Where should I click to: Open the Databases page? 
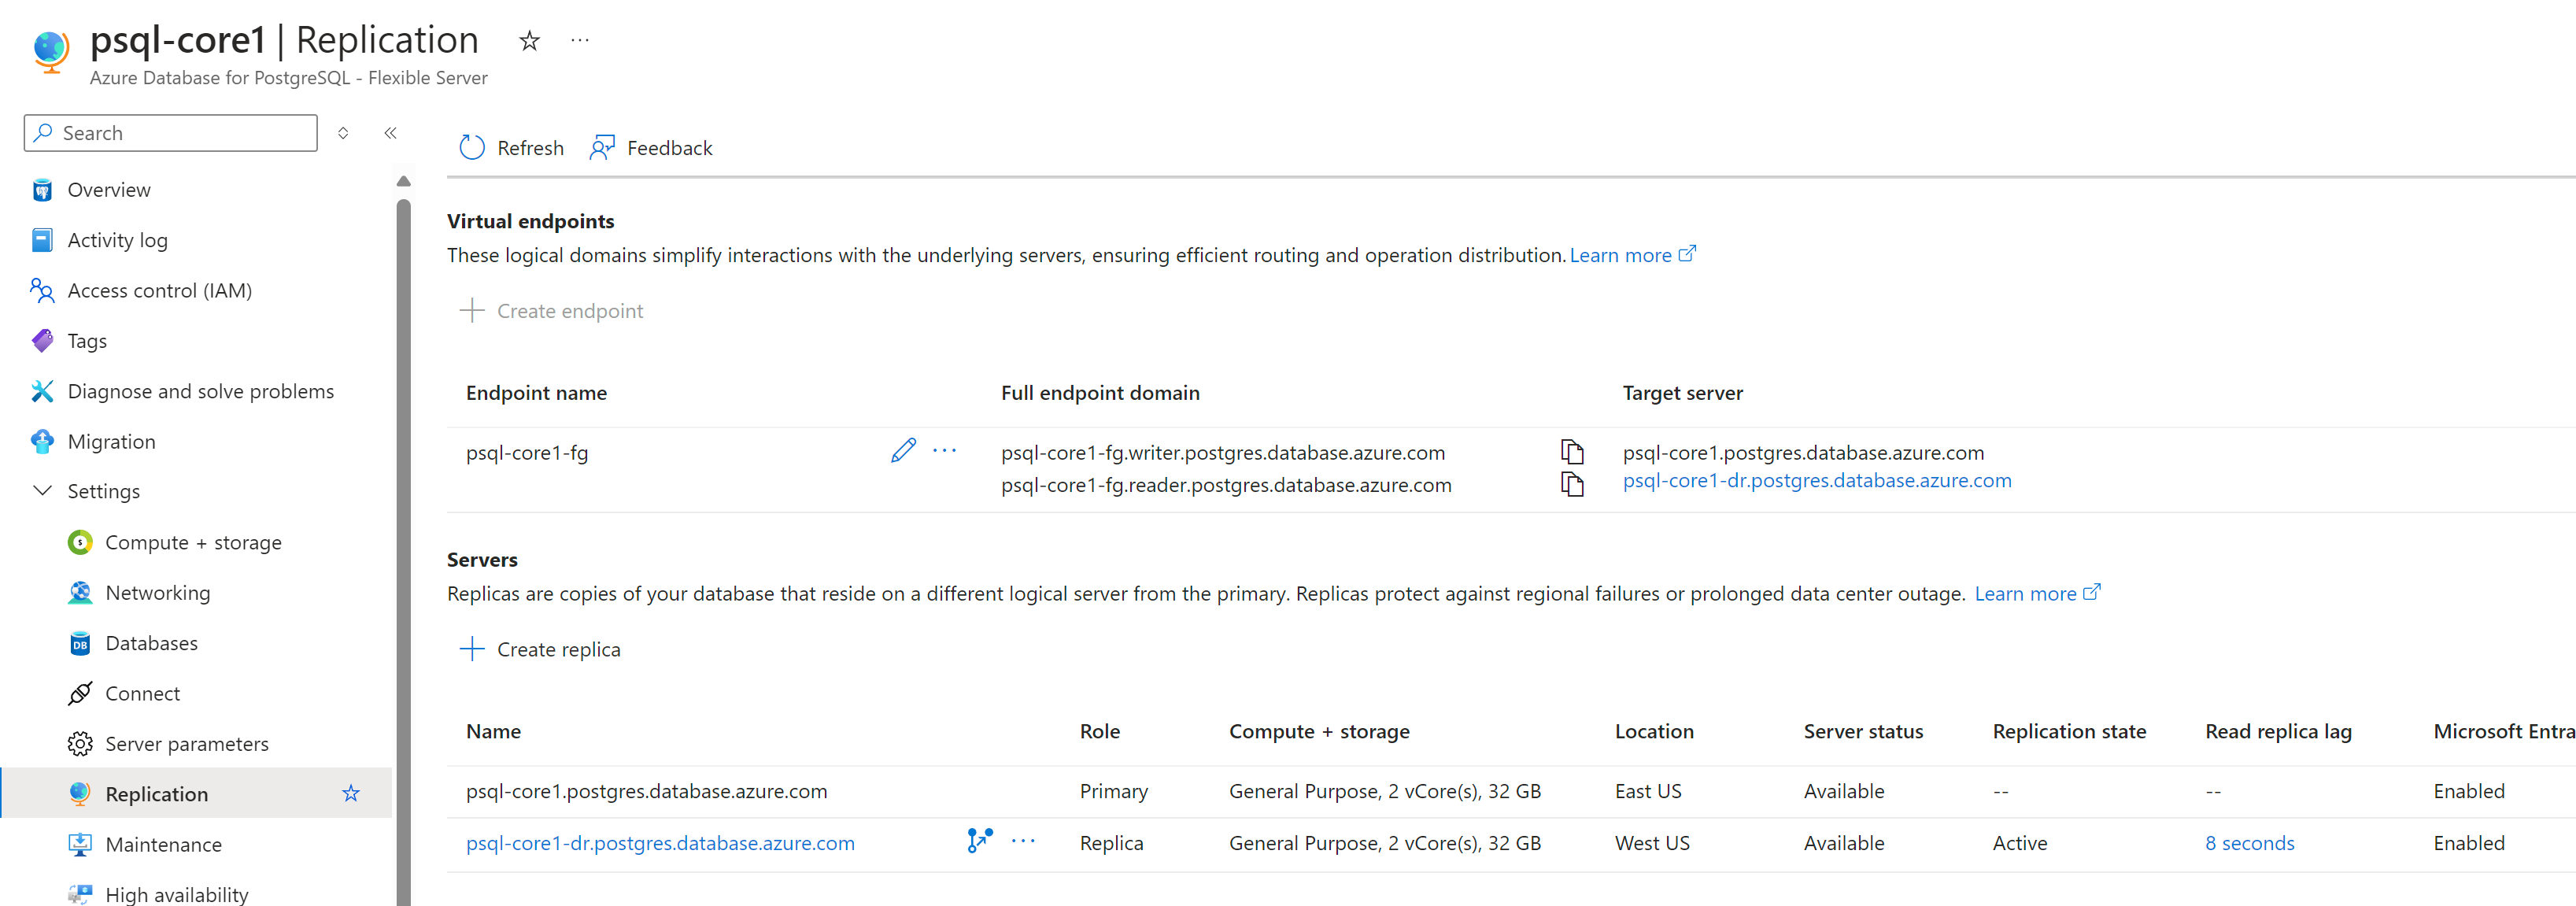[x=151, y=643]
